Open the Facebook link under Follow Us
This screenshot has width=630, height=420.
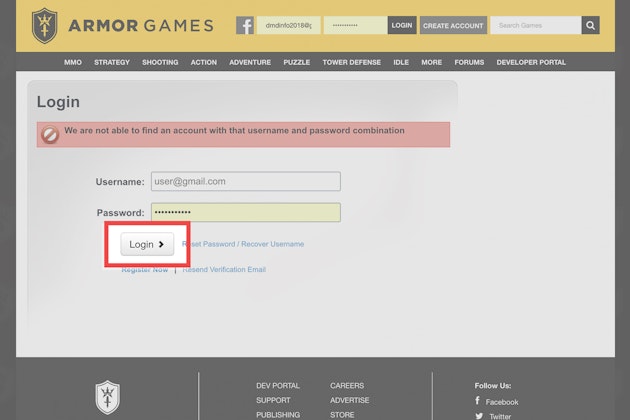pos(497,402)
